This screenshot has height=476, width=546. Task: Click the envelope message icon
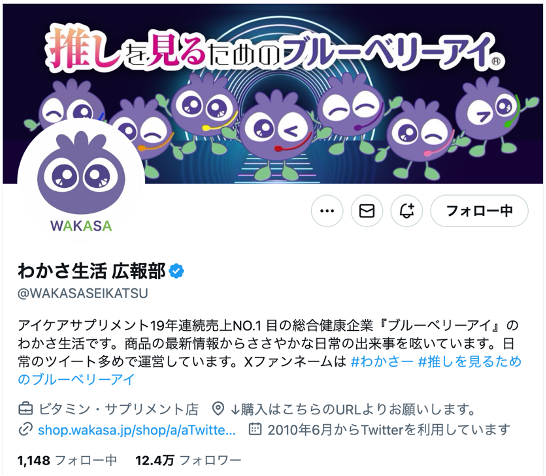click(367, 211)
